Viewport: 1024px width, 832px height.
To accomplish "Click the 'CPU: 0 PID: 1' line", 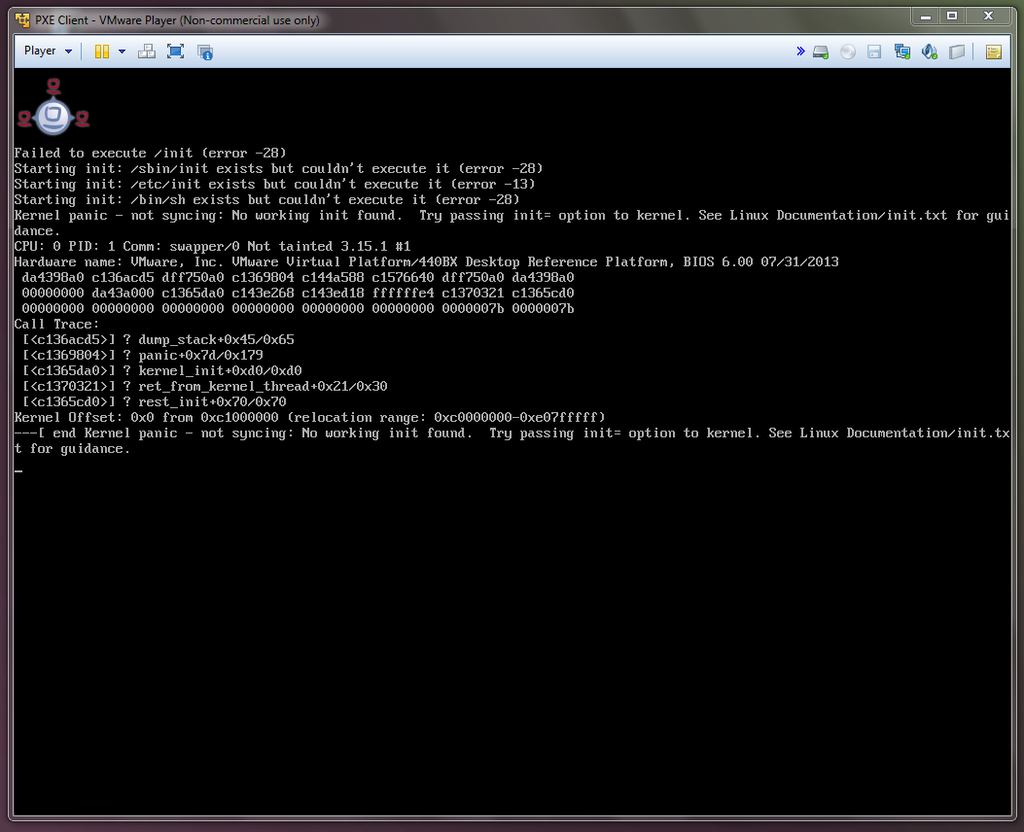I will click(x=212, y=246).
